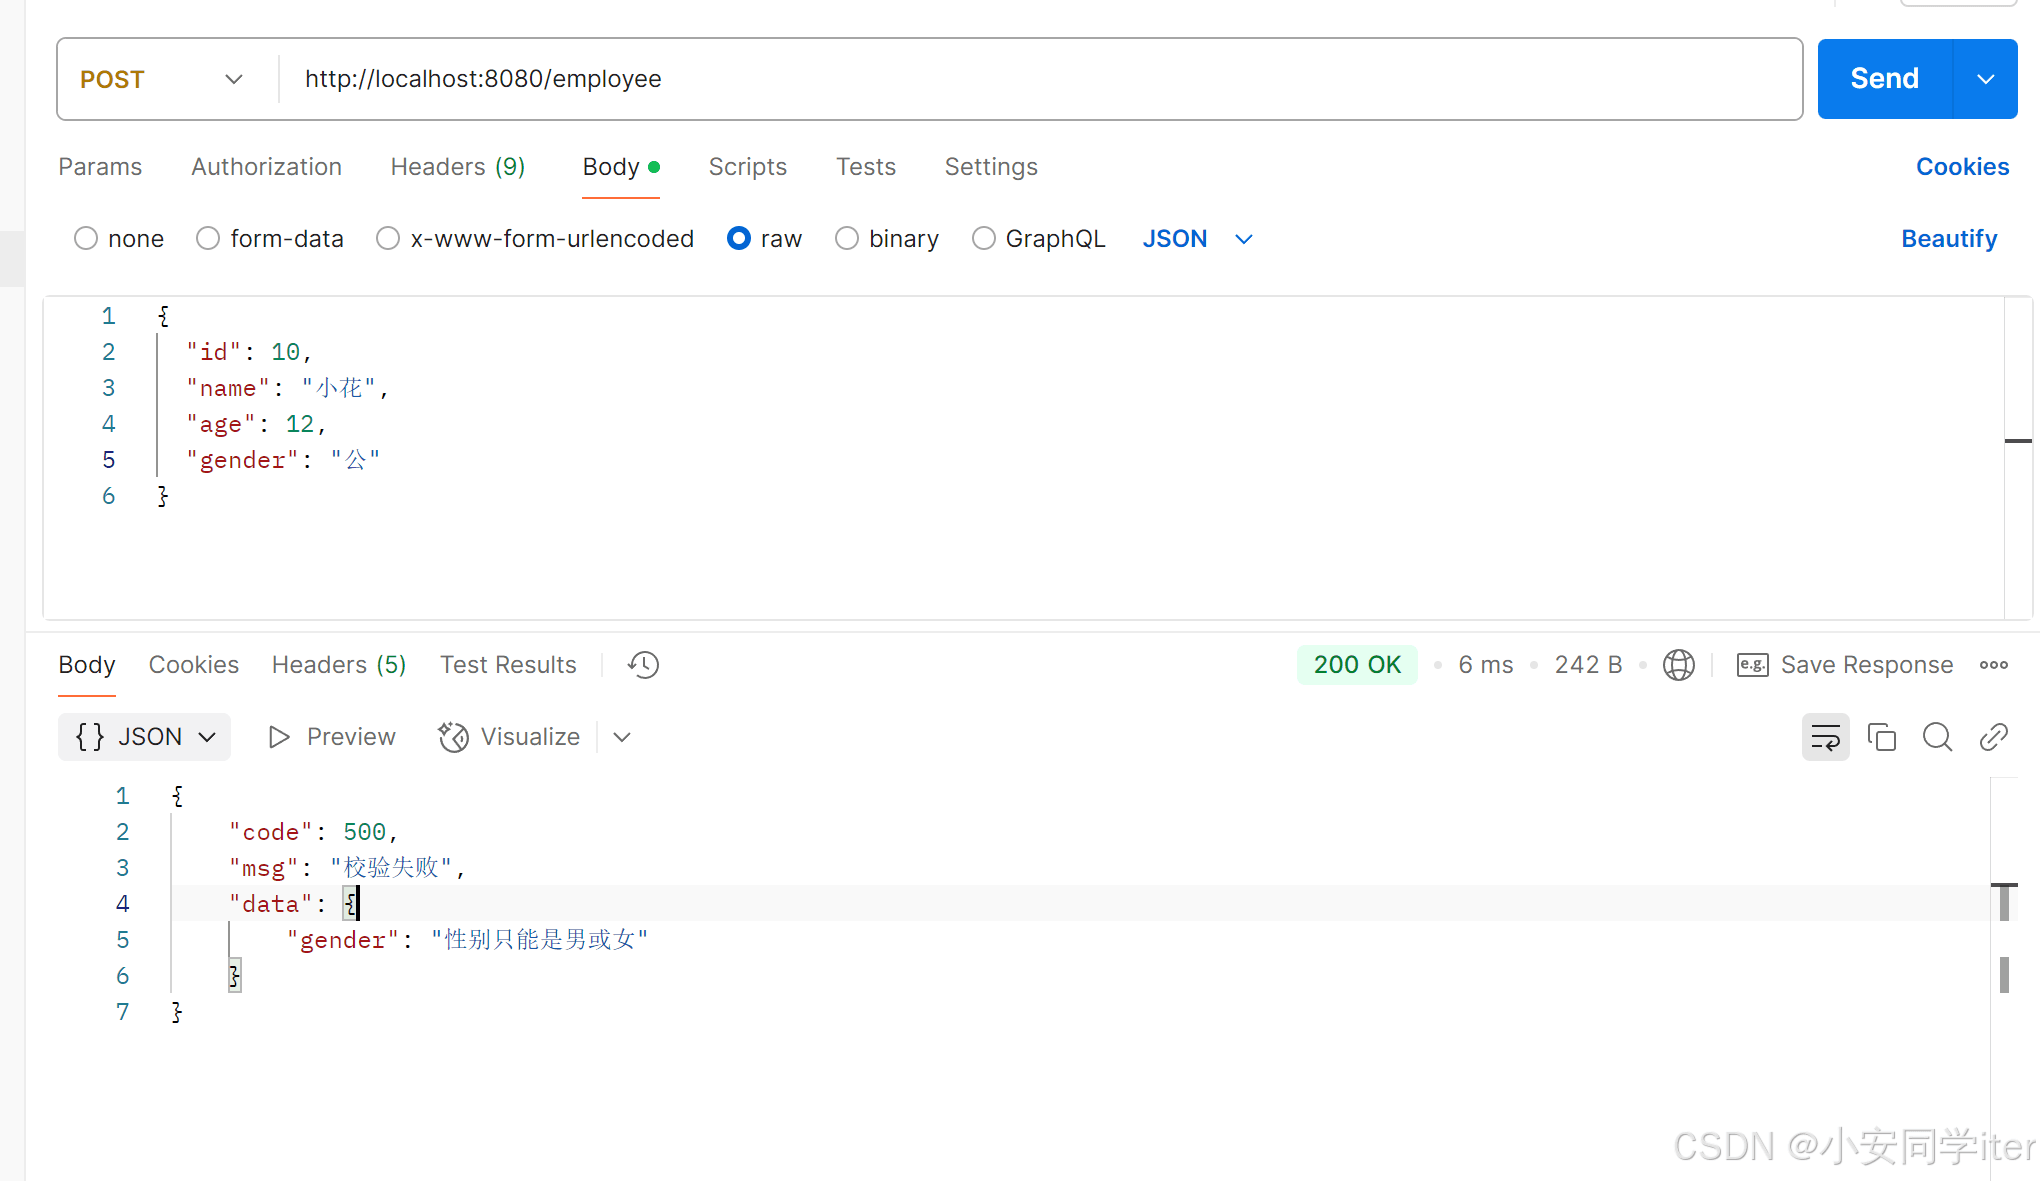The image size is (2040, 1181).
Task: Click the "name" line in request body editor
Action: [287, 388]
